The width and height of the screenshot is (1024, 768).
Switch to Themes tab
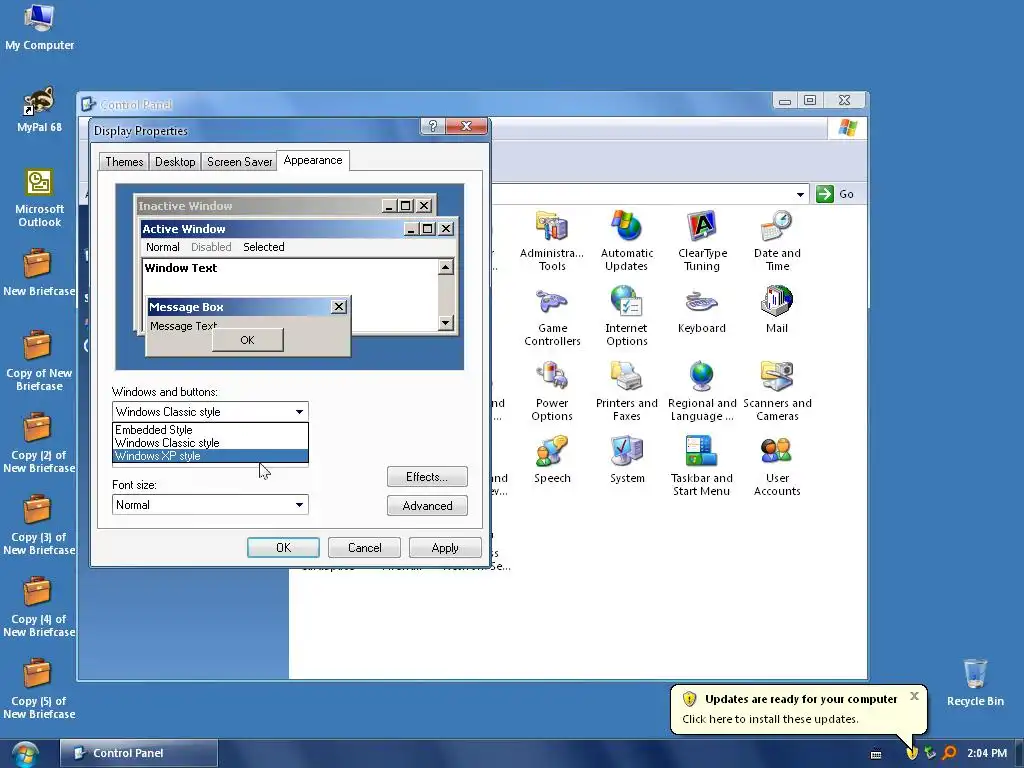click(124, 161)
